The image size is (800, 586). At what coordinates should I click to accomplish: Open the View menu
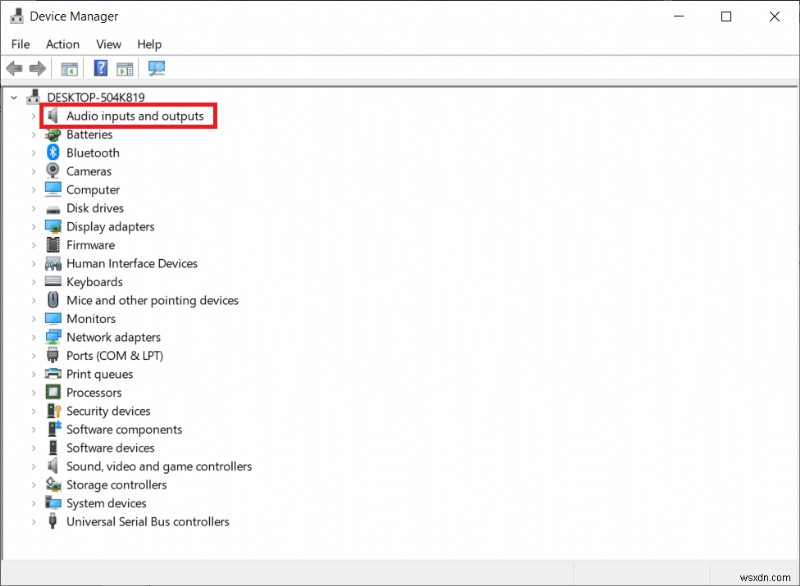click(x=108, y=44)
